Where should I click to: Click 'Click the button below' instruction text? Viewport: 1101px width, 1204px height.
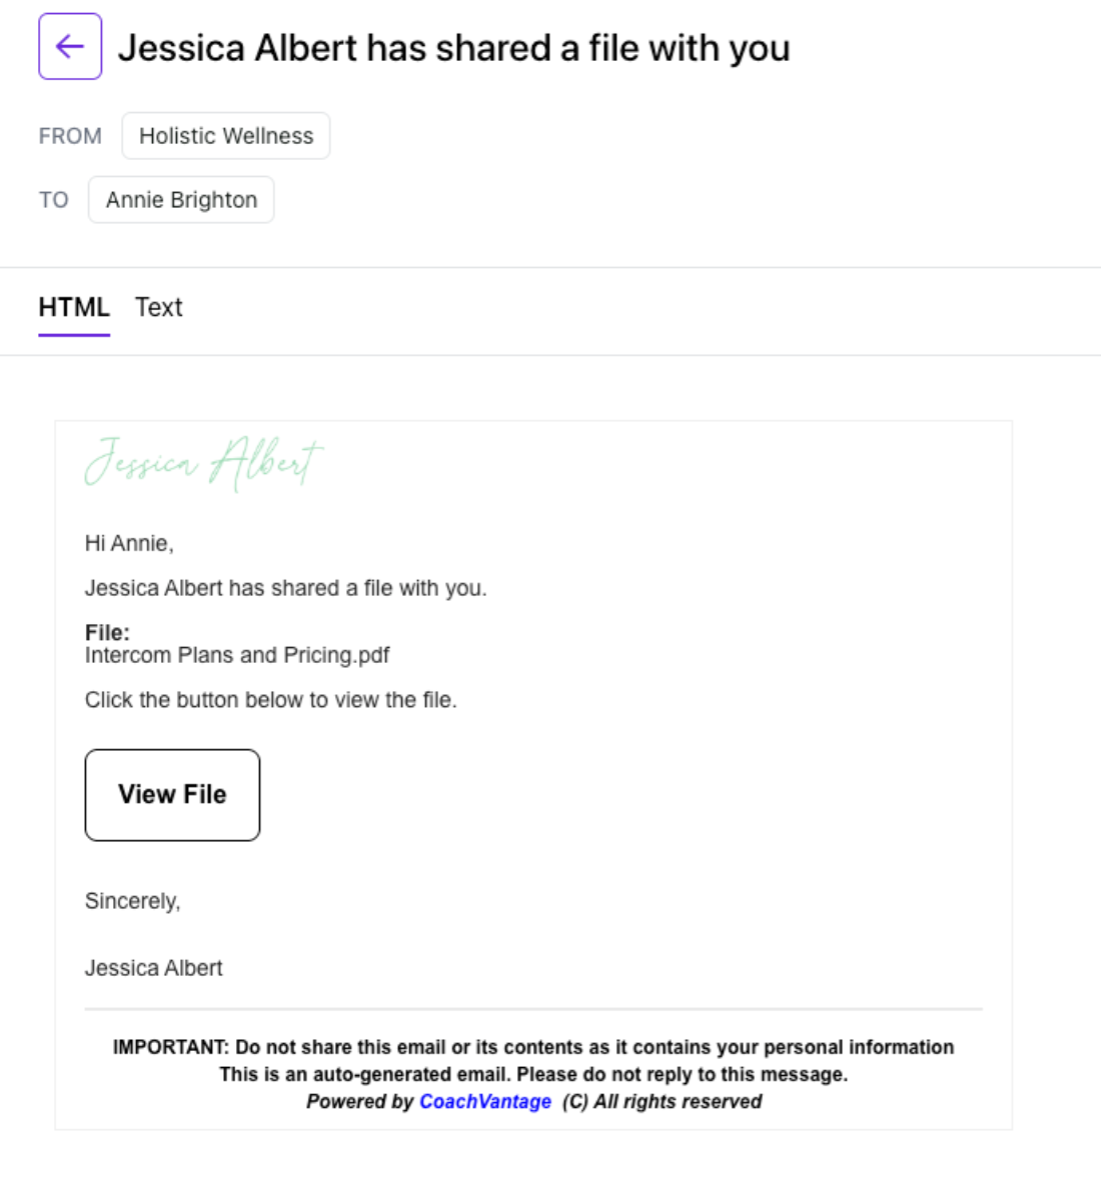pos(271,700)
